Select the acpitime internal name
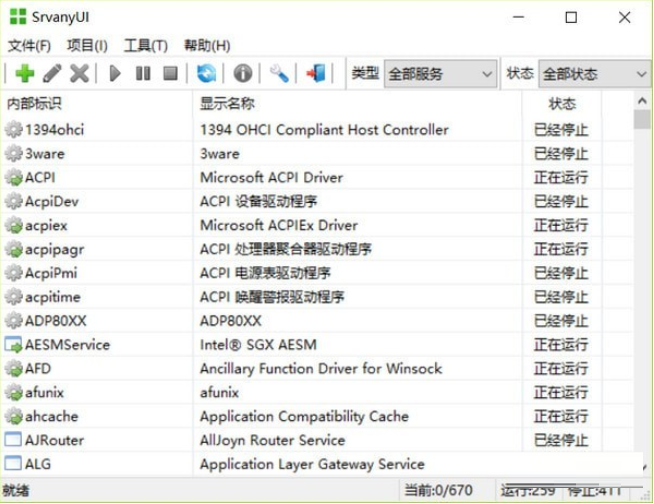Screen dimensions: 654x504 pos(53,297)
